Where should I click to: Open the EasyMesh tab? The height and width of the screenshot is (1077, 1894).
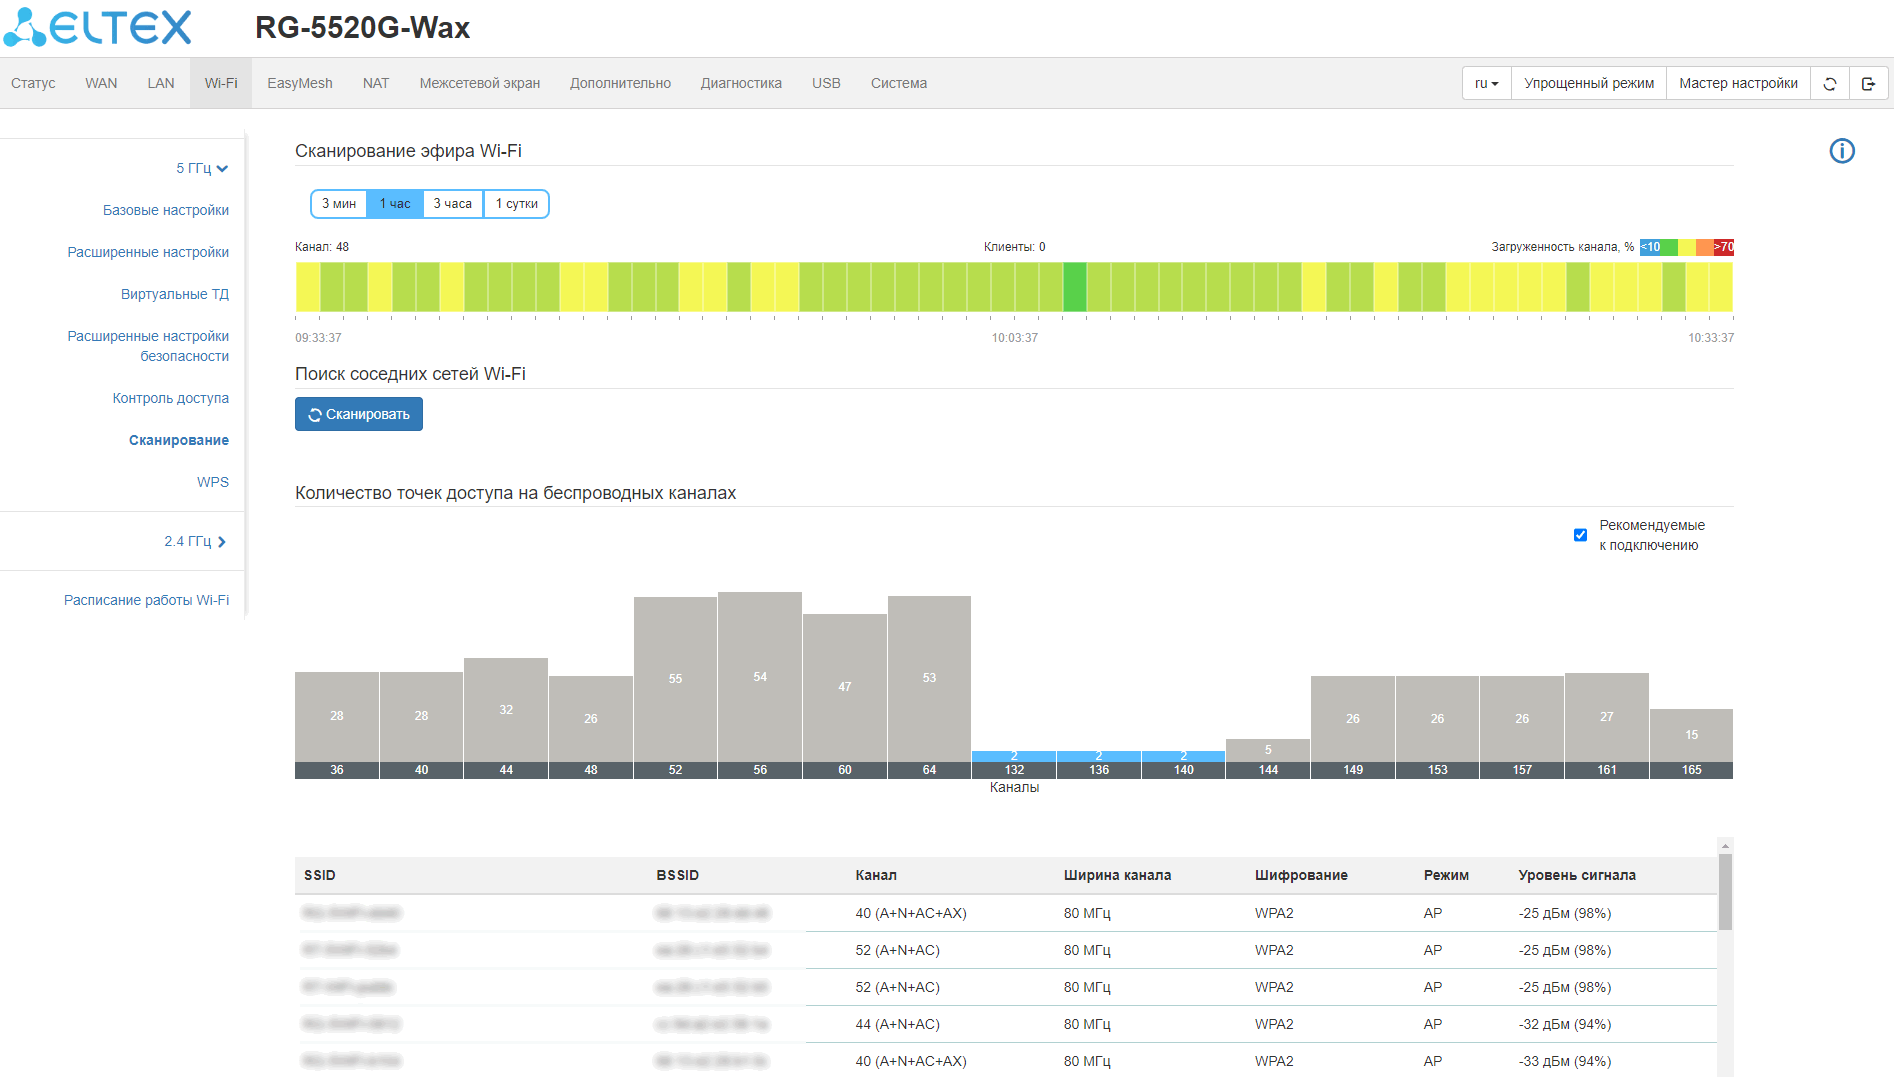(x=299, y=84)
